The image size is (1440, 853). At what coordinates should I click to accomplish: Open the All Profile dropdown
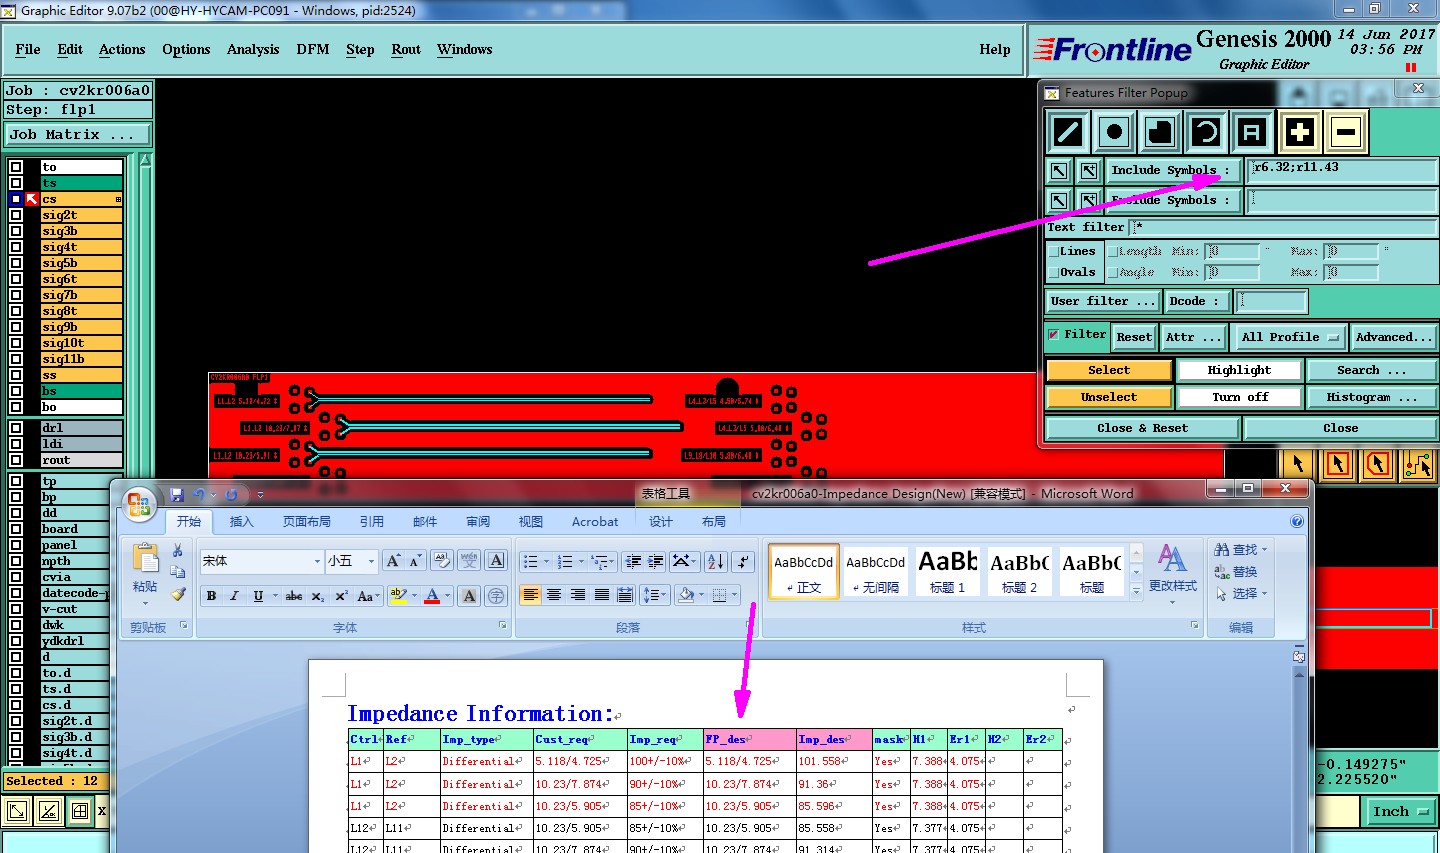click(1290, 337)
